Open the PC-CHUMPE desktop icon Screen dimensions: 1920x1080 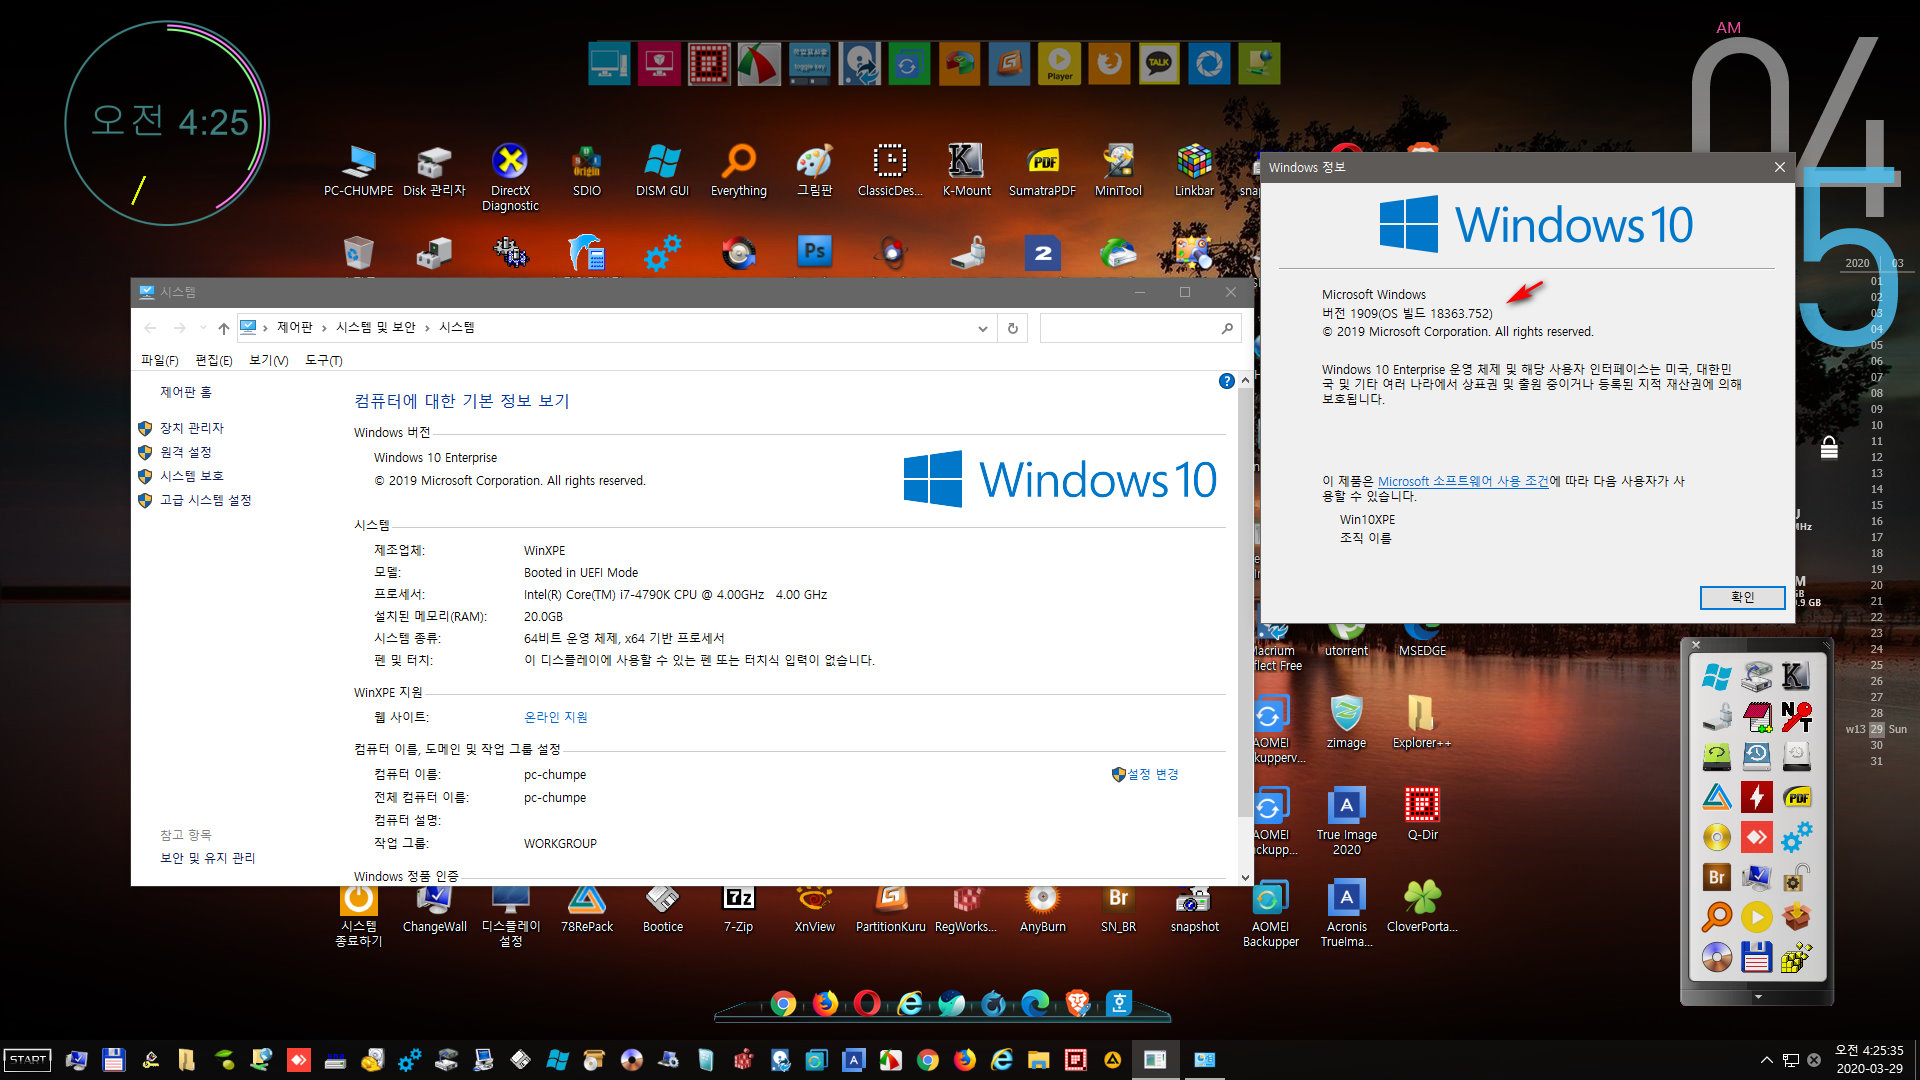pyautogui.click(x=358, y=170)
